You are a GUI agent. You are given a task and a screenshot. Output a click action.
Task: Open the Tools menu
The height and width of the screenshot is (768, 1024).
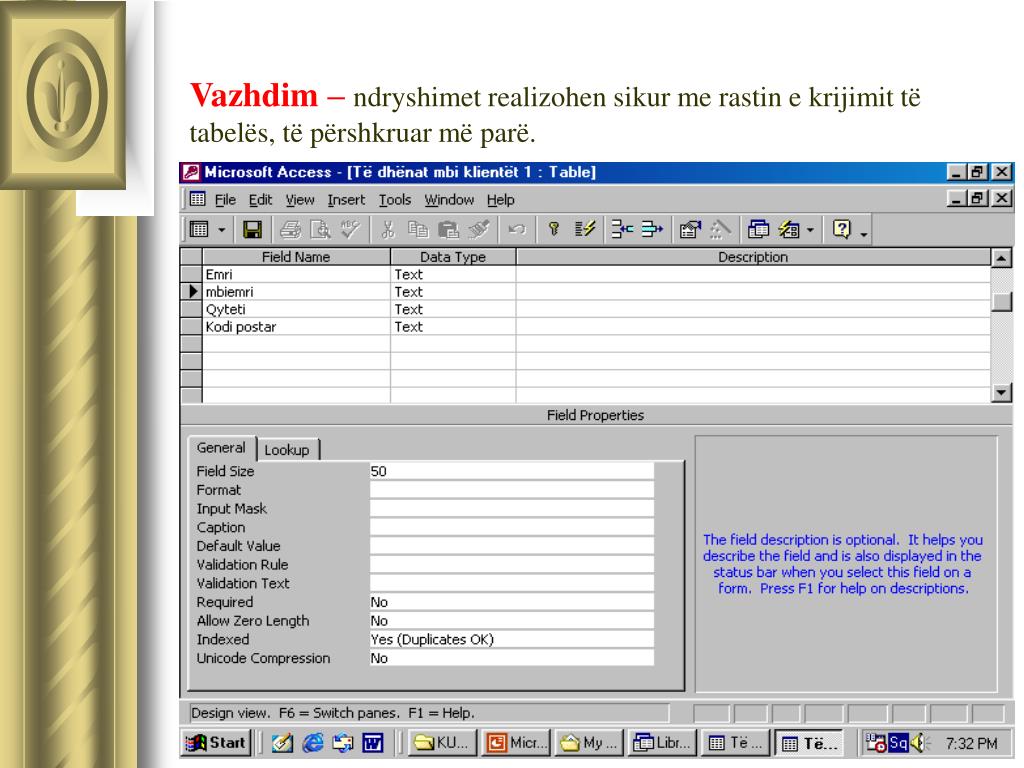click(x=395, y=200)
